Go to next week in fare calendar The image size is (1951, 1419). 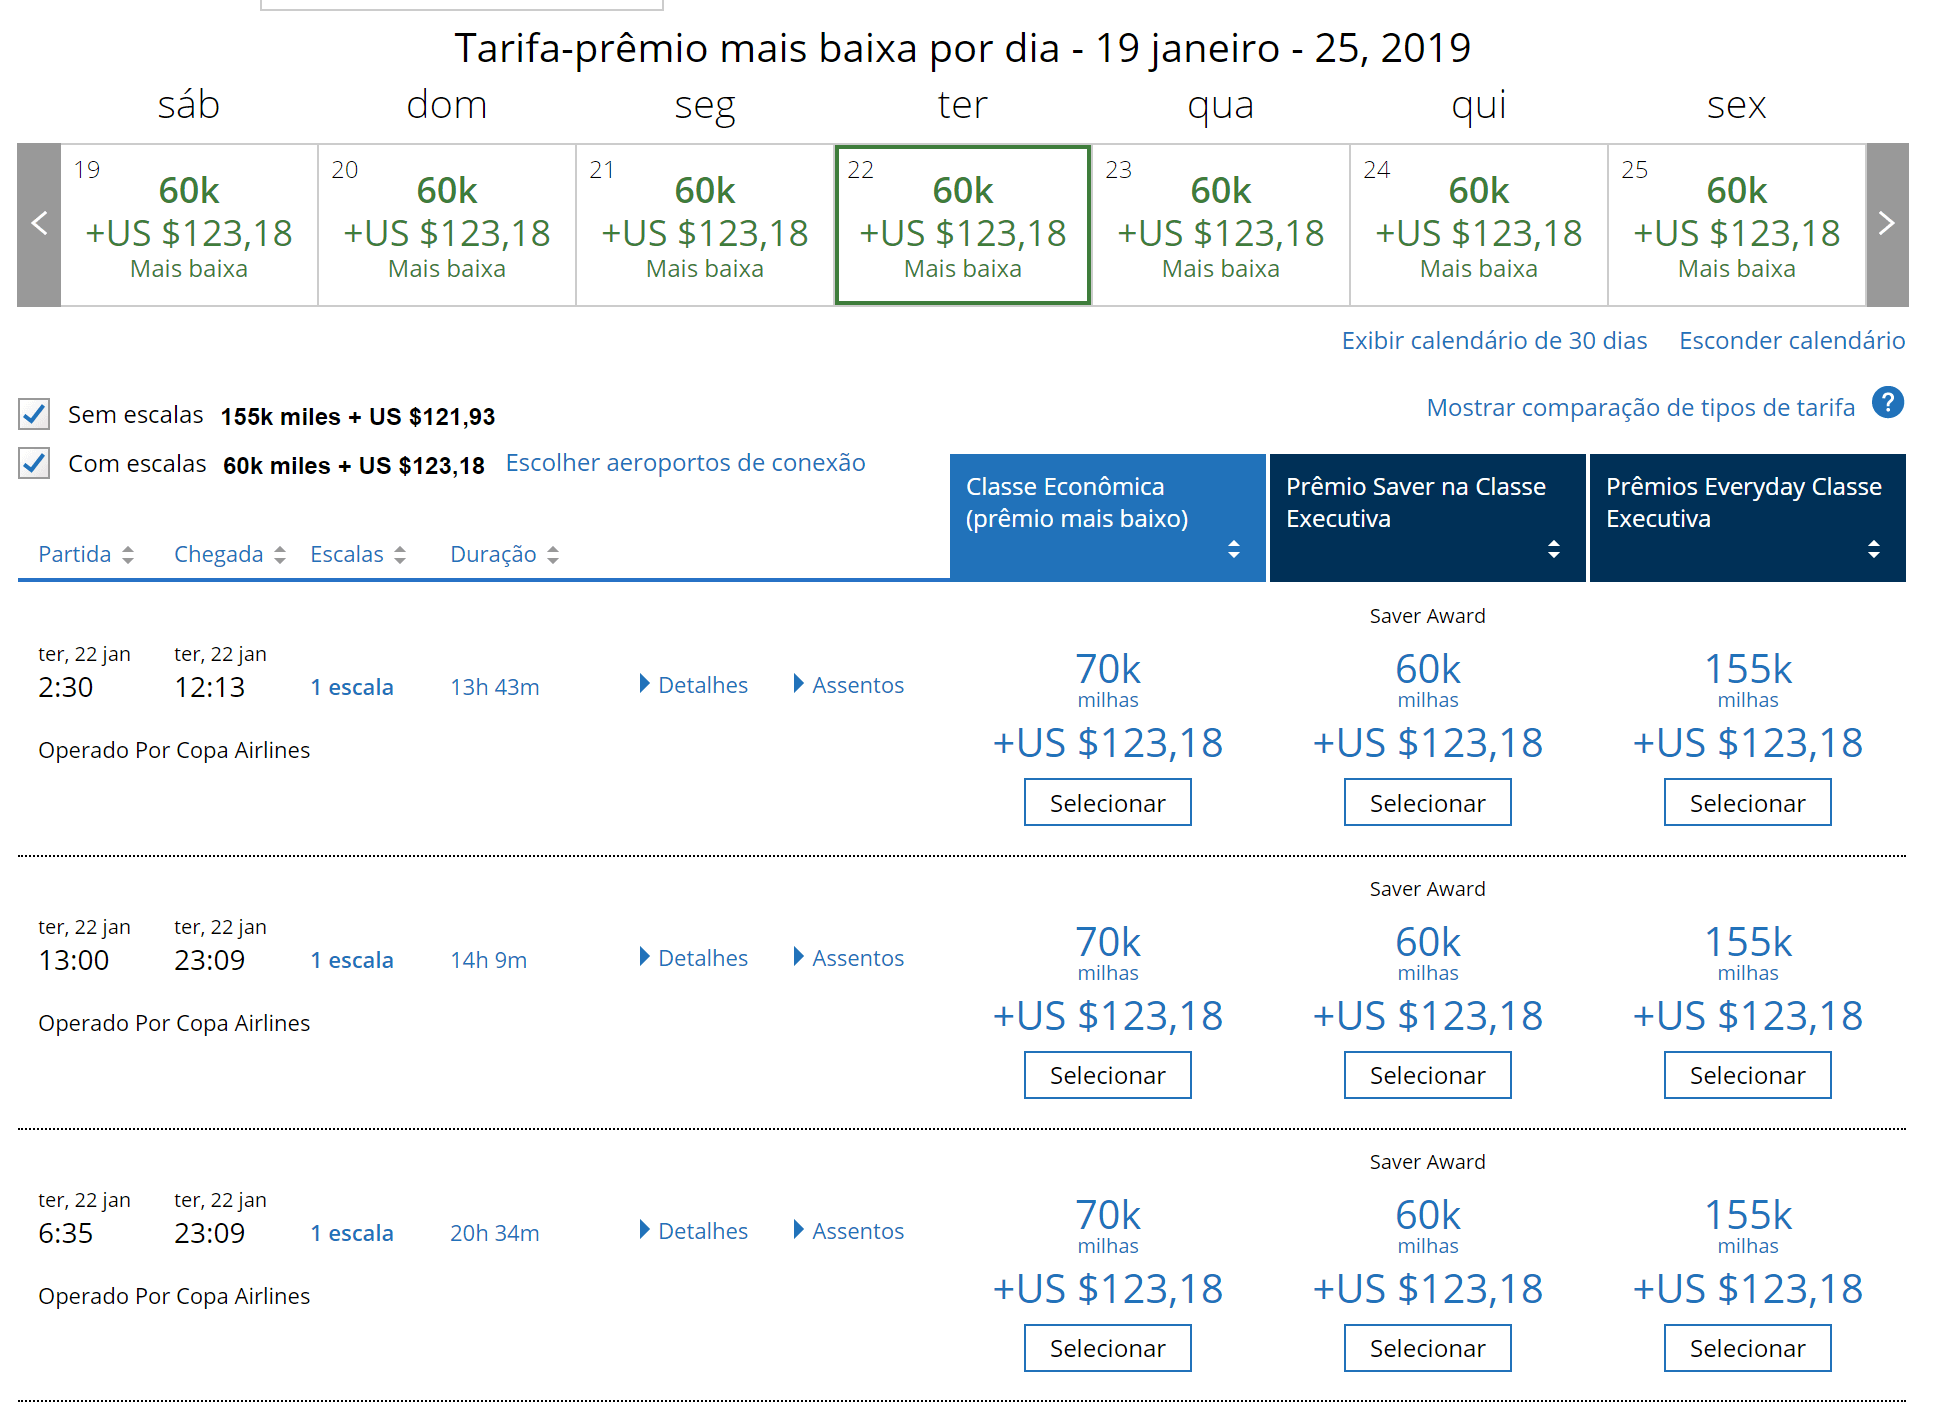pos(1887,225)
